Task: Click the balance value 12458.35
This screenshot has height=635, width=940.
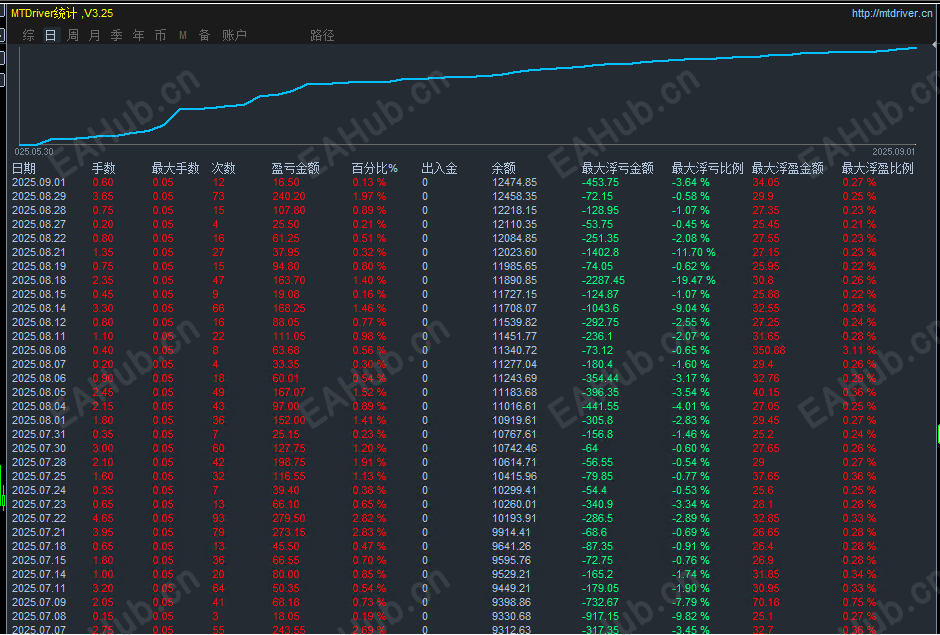Action: coord(514,196)
